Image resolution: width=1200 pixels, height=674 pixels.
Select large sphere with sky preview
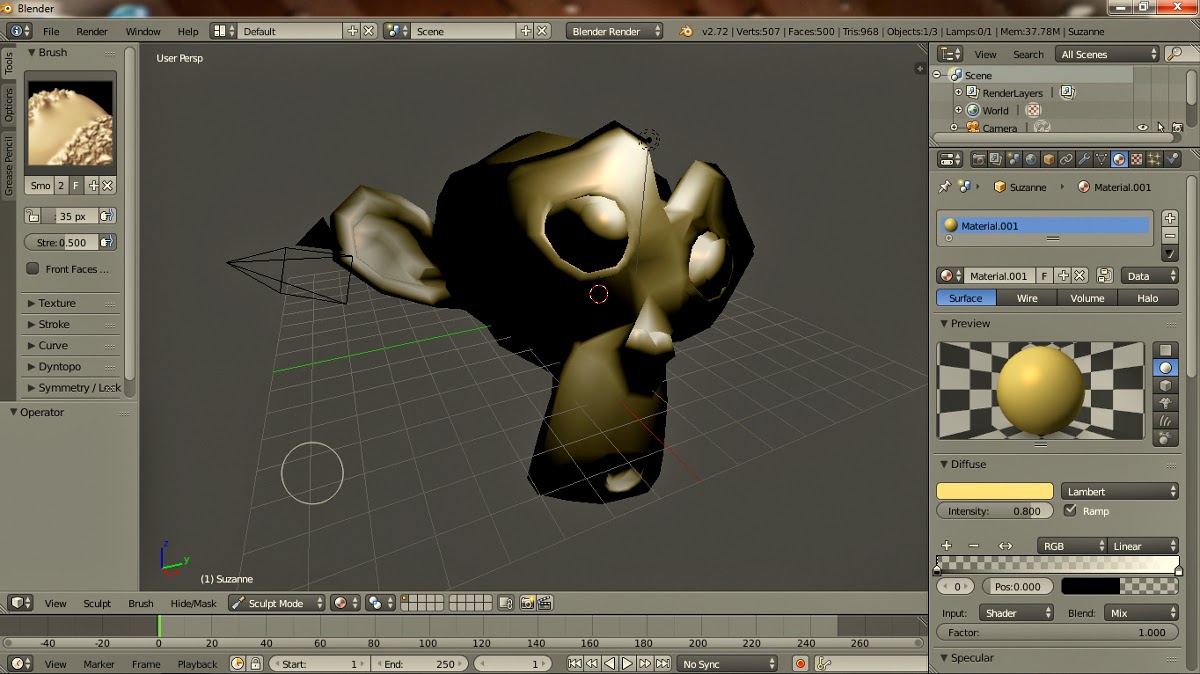tap(1165, 438)
